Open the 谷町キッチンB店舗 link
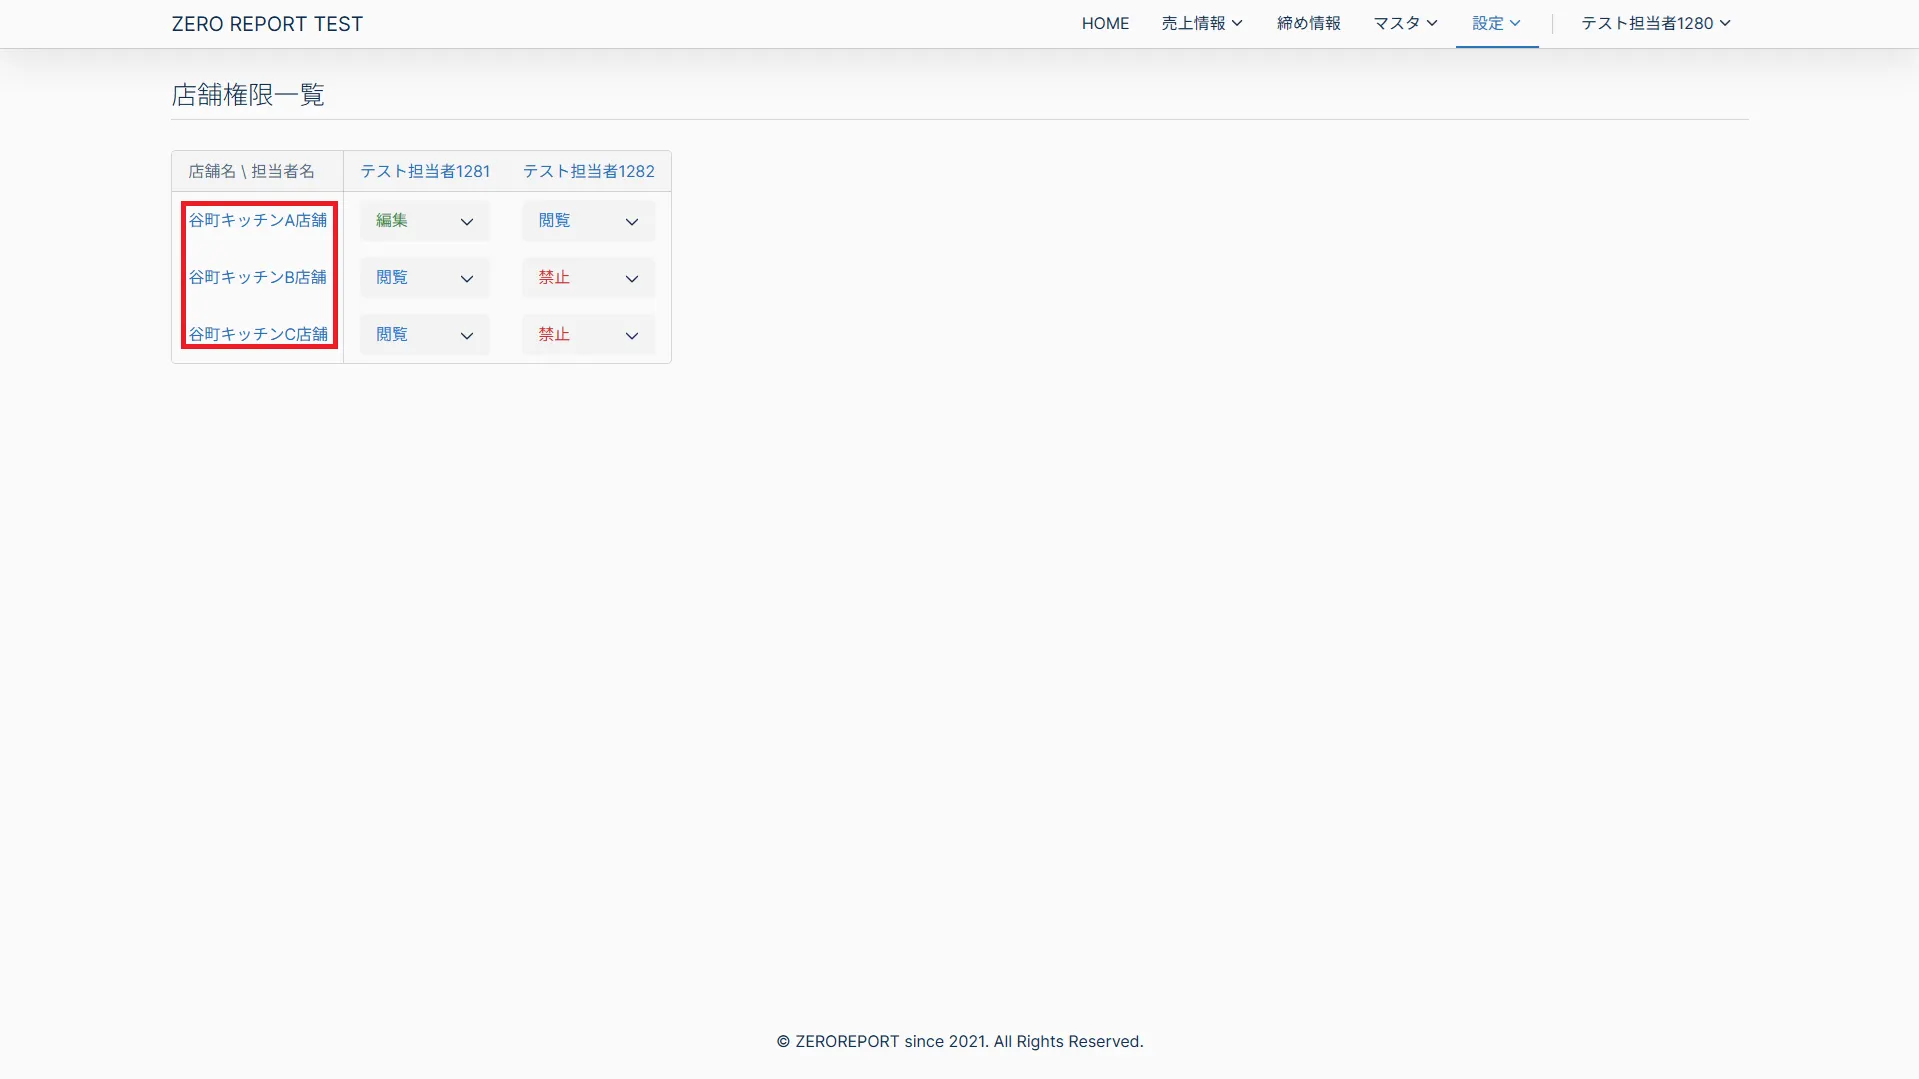The width and height of the screenshot is (1919, 1079). (x=258, y=277)
